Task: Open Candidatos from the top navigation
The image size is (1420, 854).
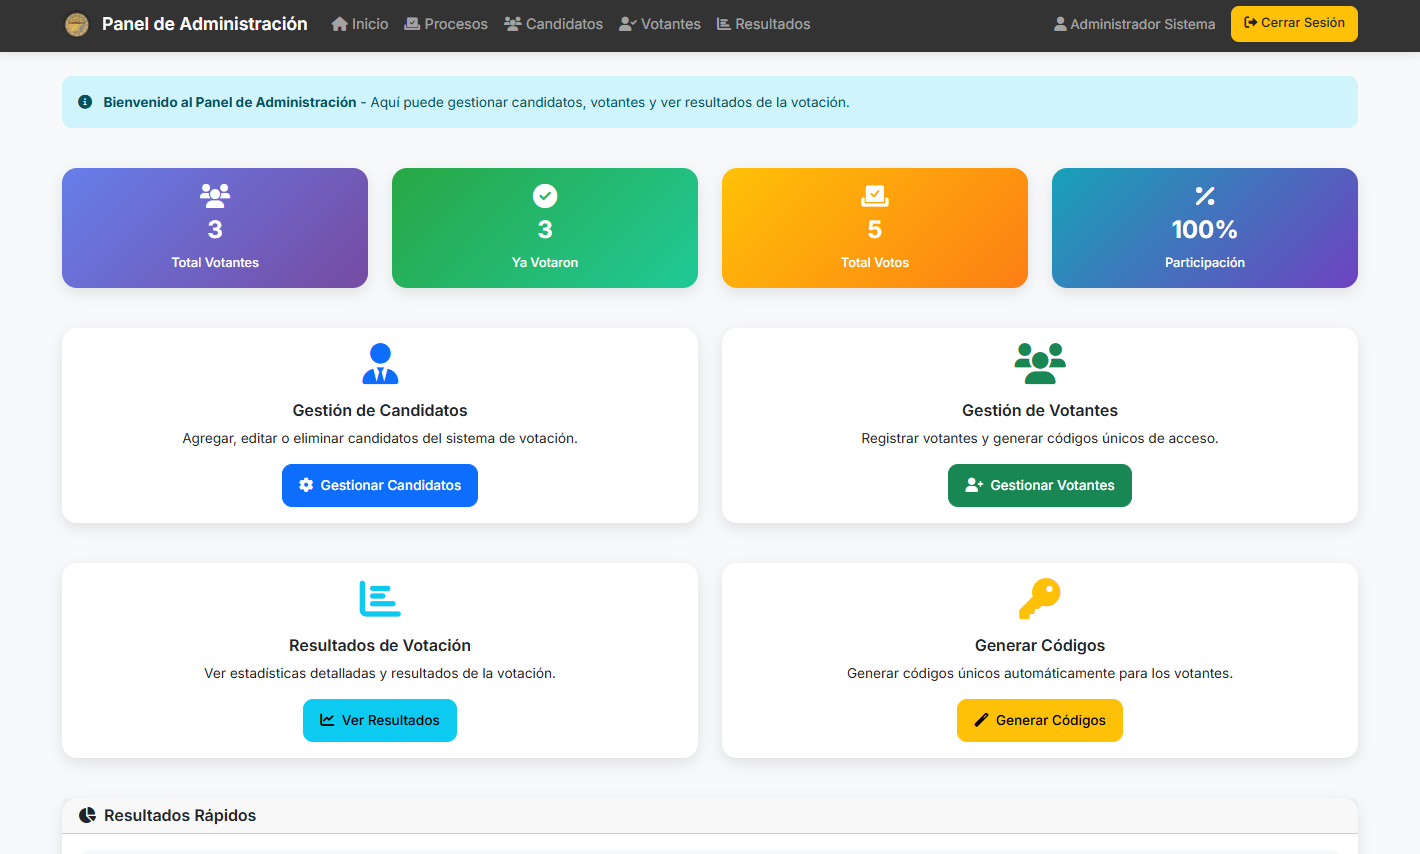Action: [x=554, y=24]
